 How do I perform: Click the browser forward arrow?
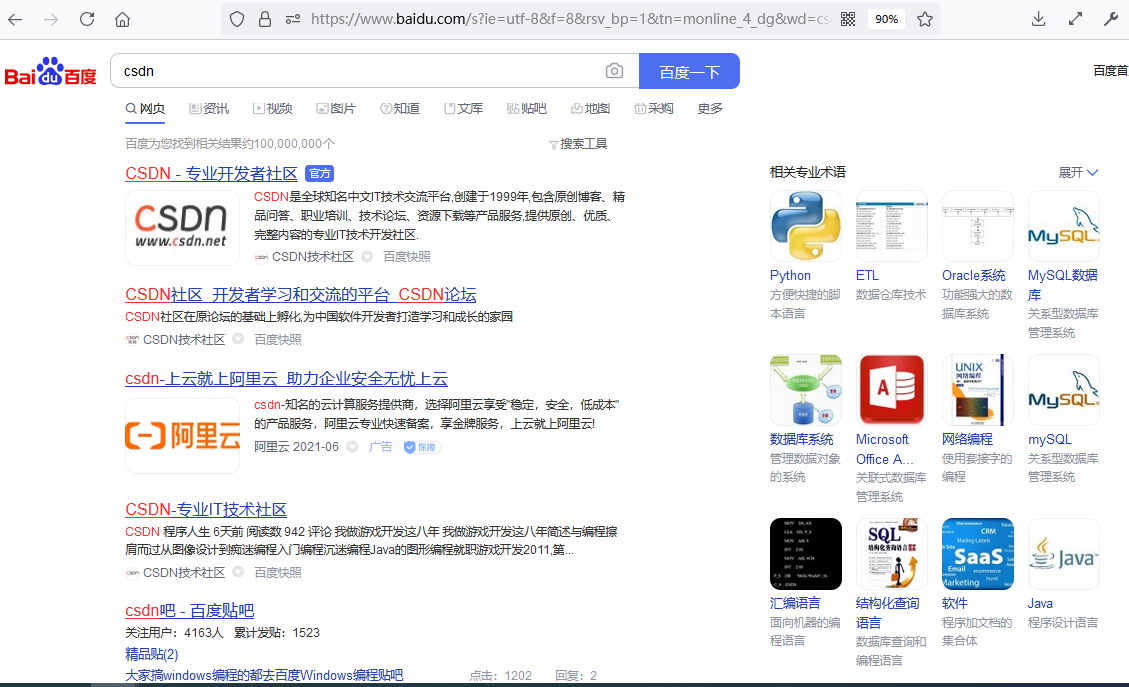coord(50,19)
